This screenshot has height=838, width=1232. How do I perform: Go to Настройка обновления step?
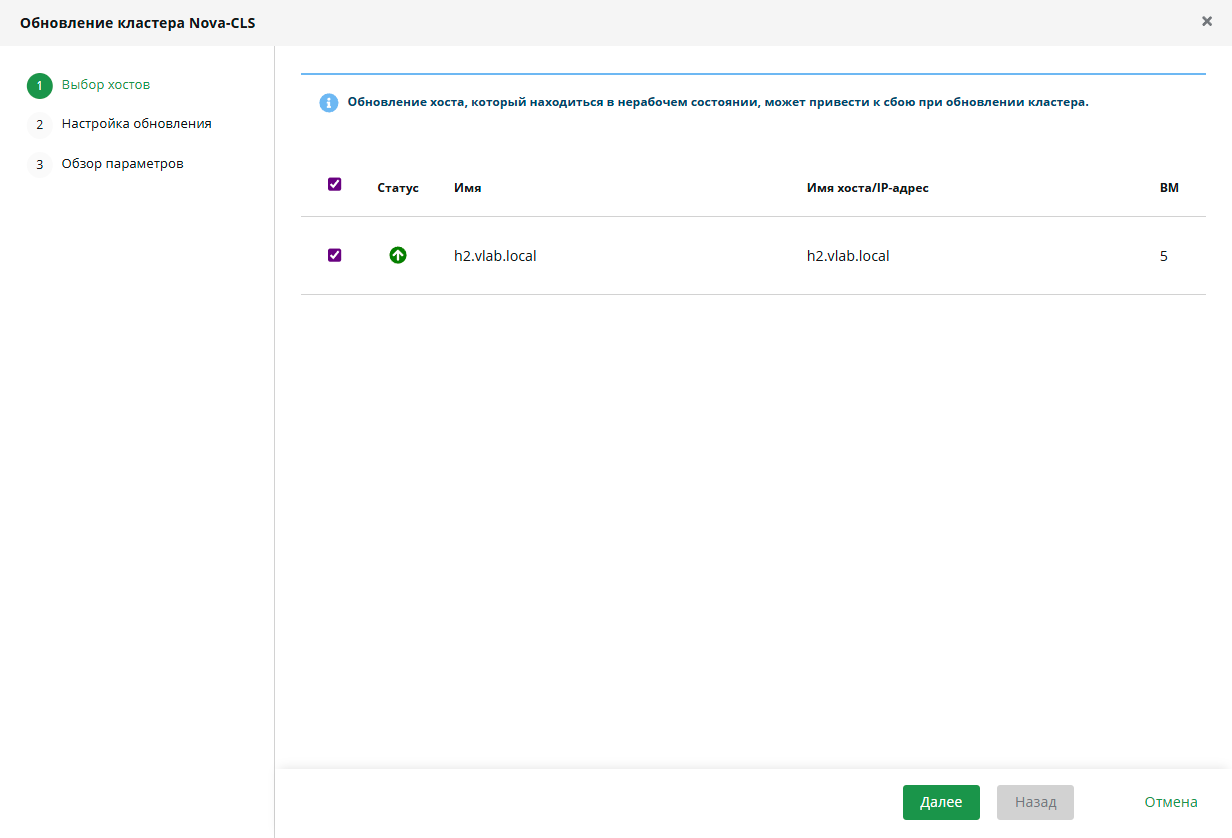(x=136, y=124)
